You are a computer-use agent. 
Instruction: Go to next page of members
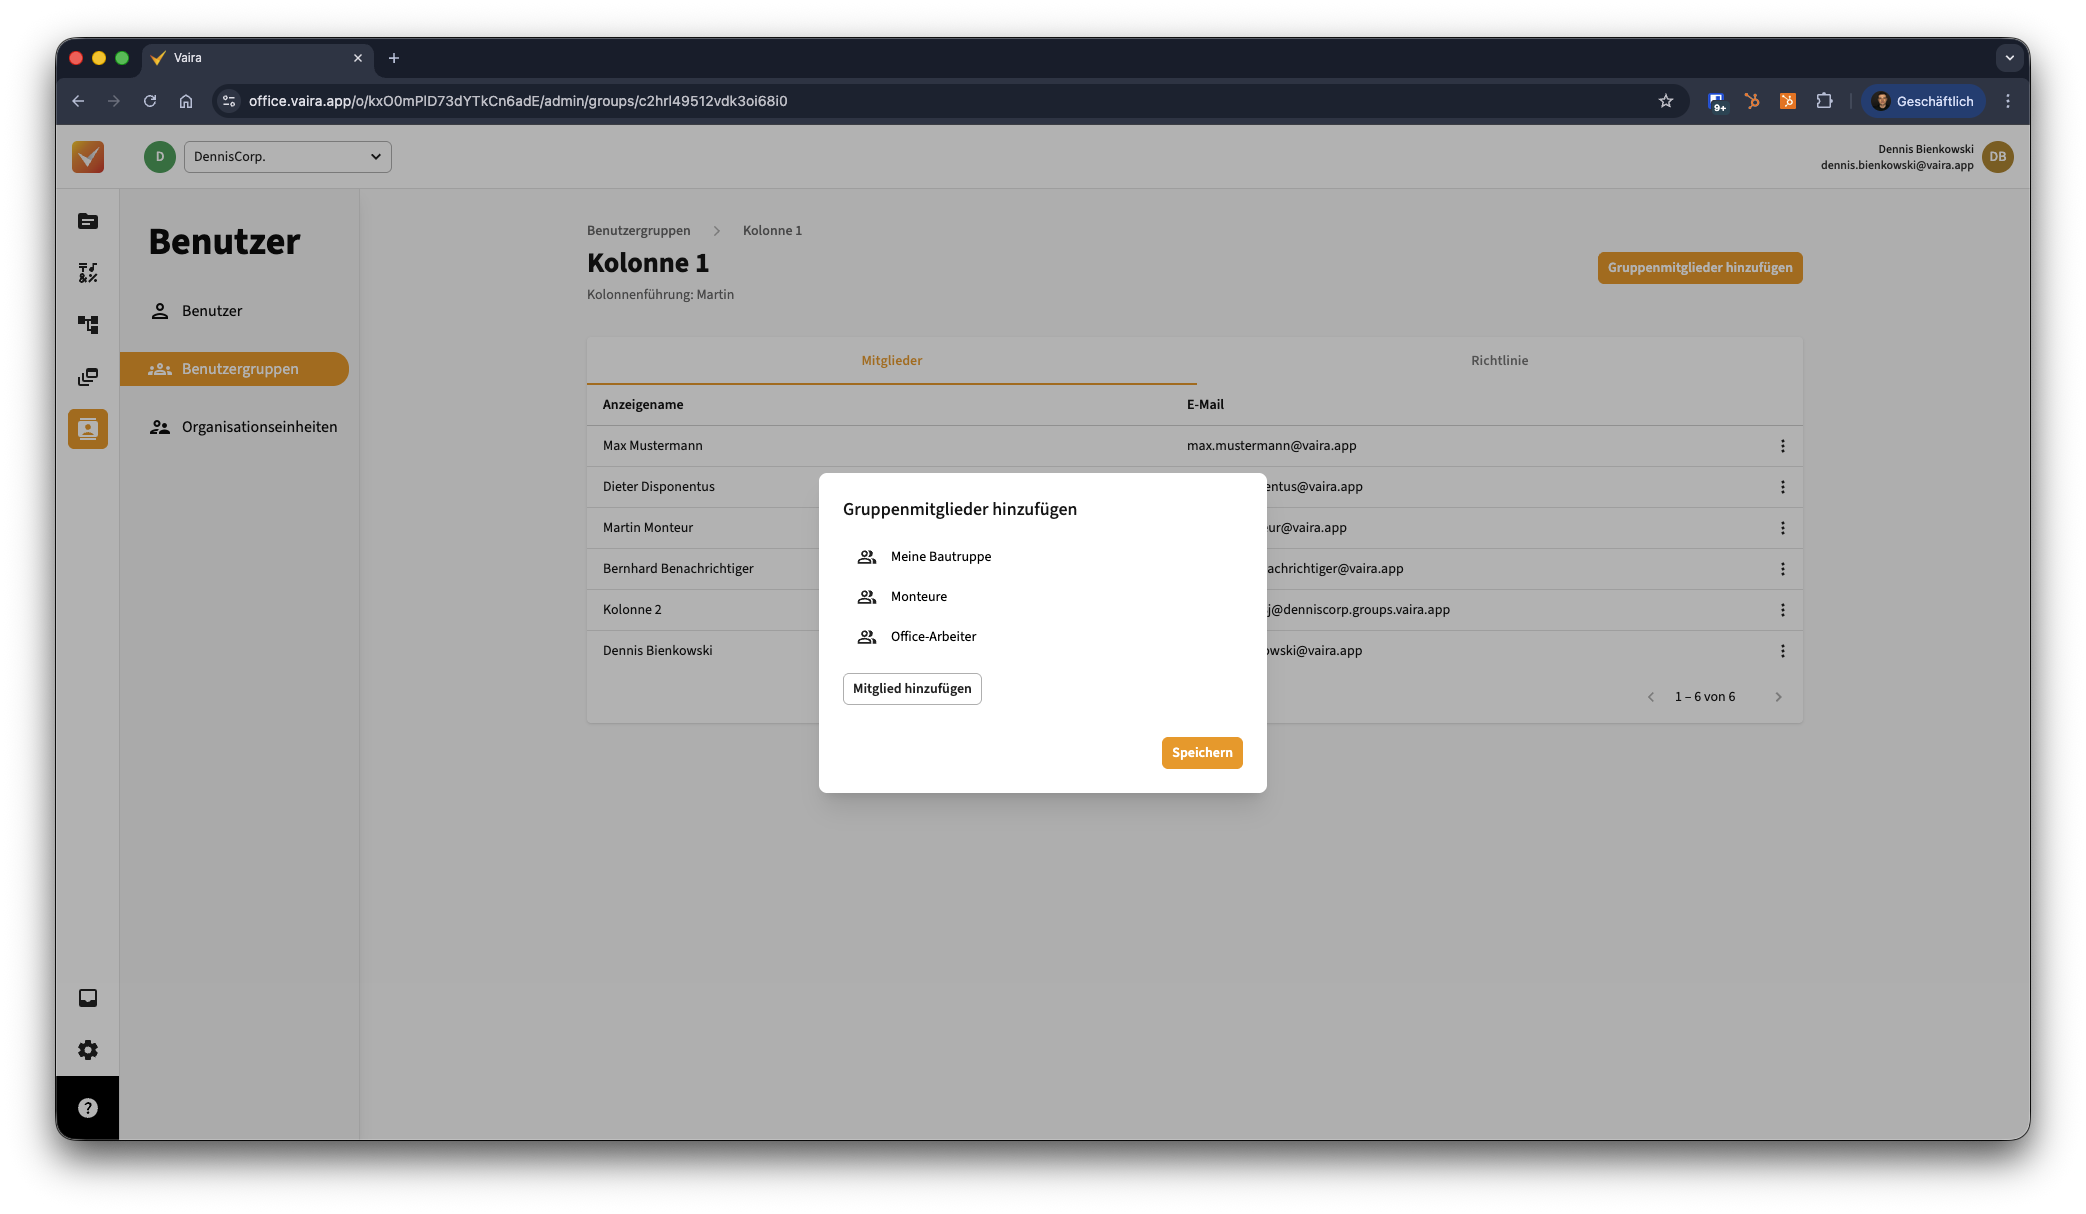click(1778, 697)
